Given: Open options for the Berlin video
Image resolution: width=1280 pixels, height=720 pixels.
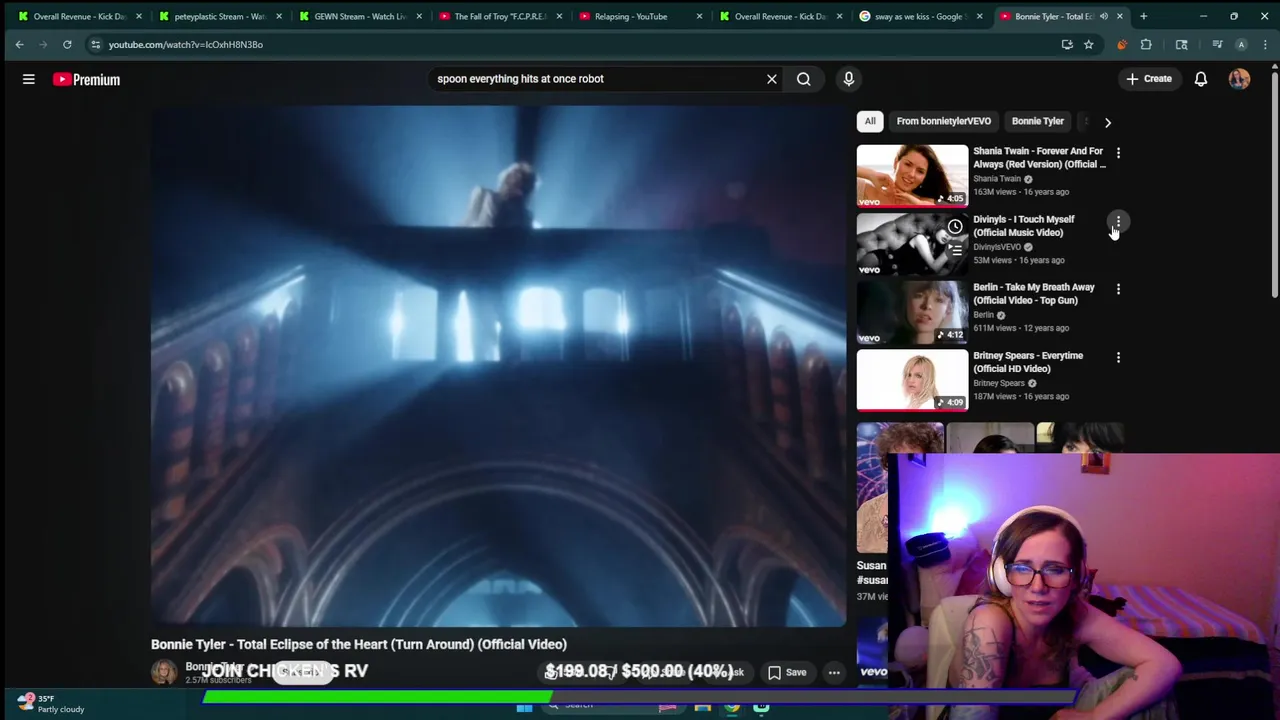Looking at the screenshot, I should tap(1118, 289).
